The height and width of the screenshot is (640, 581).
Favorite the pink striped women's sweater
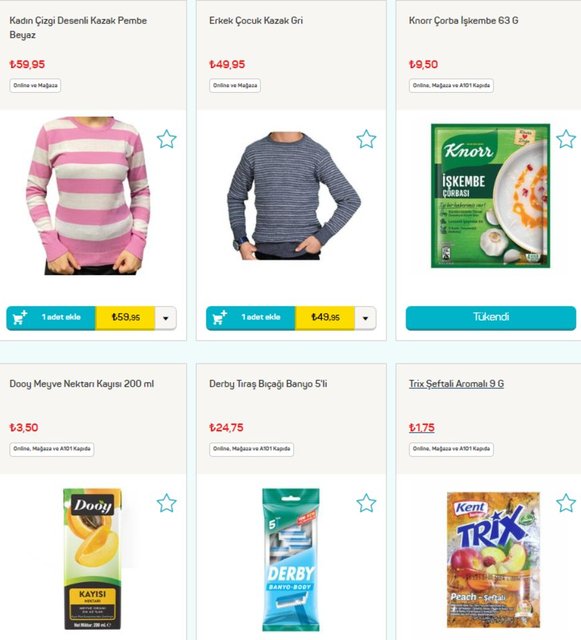point(167,139)
